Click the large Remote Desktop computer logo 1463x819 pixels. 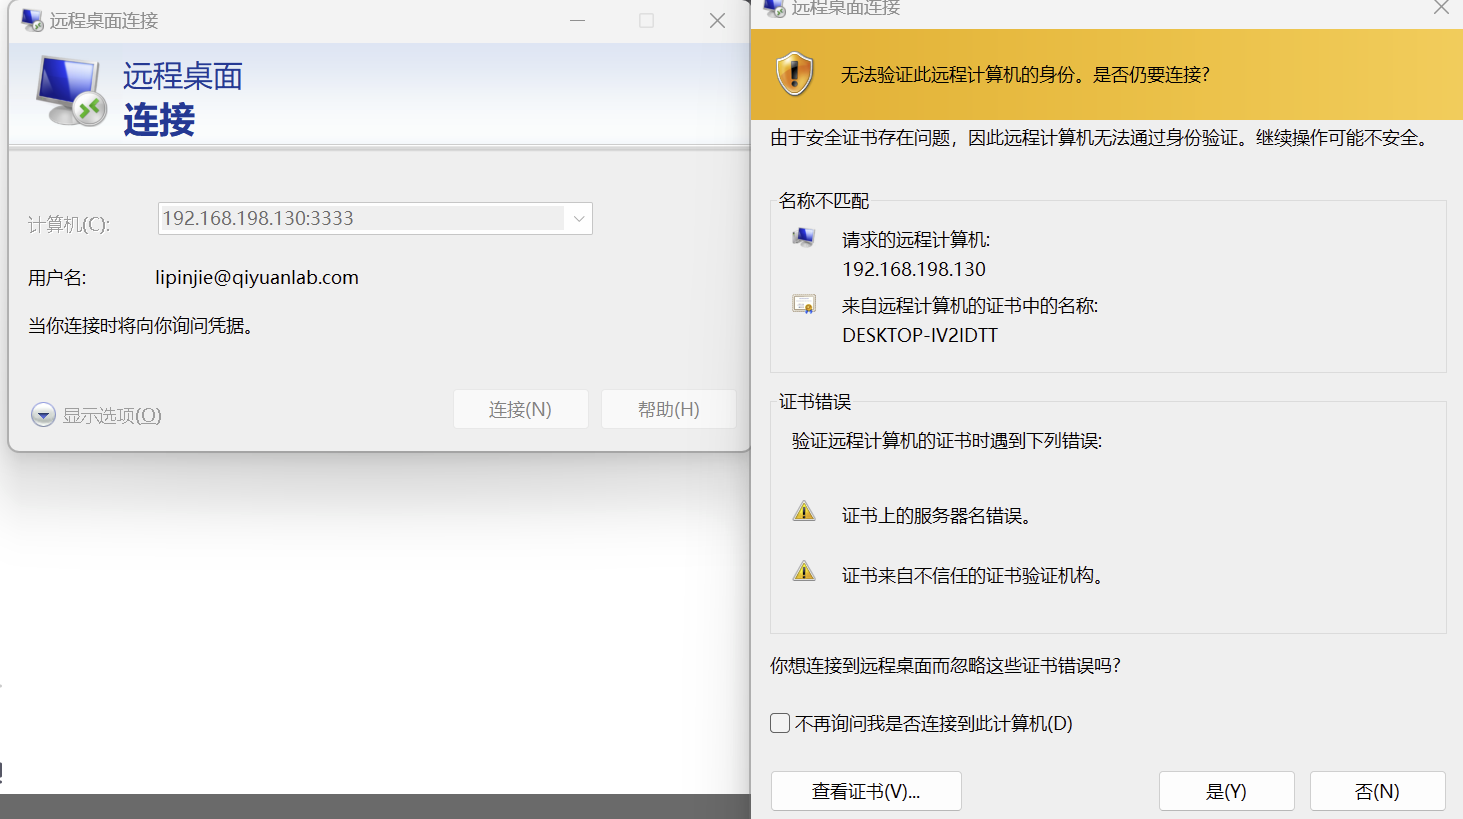pyautogui.click(x=71, y=91)
